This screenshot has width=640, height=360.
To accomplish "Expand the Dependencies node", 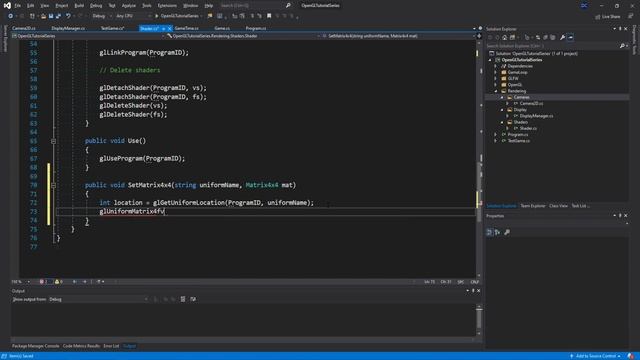I will point(496,66).
